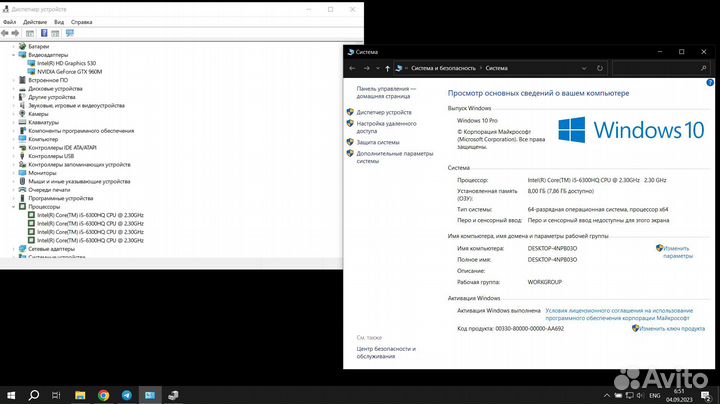Click the Refresh button in Система address bar
Image resolution: width=720 pixels, height=404 pixels.
point(600,68)
